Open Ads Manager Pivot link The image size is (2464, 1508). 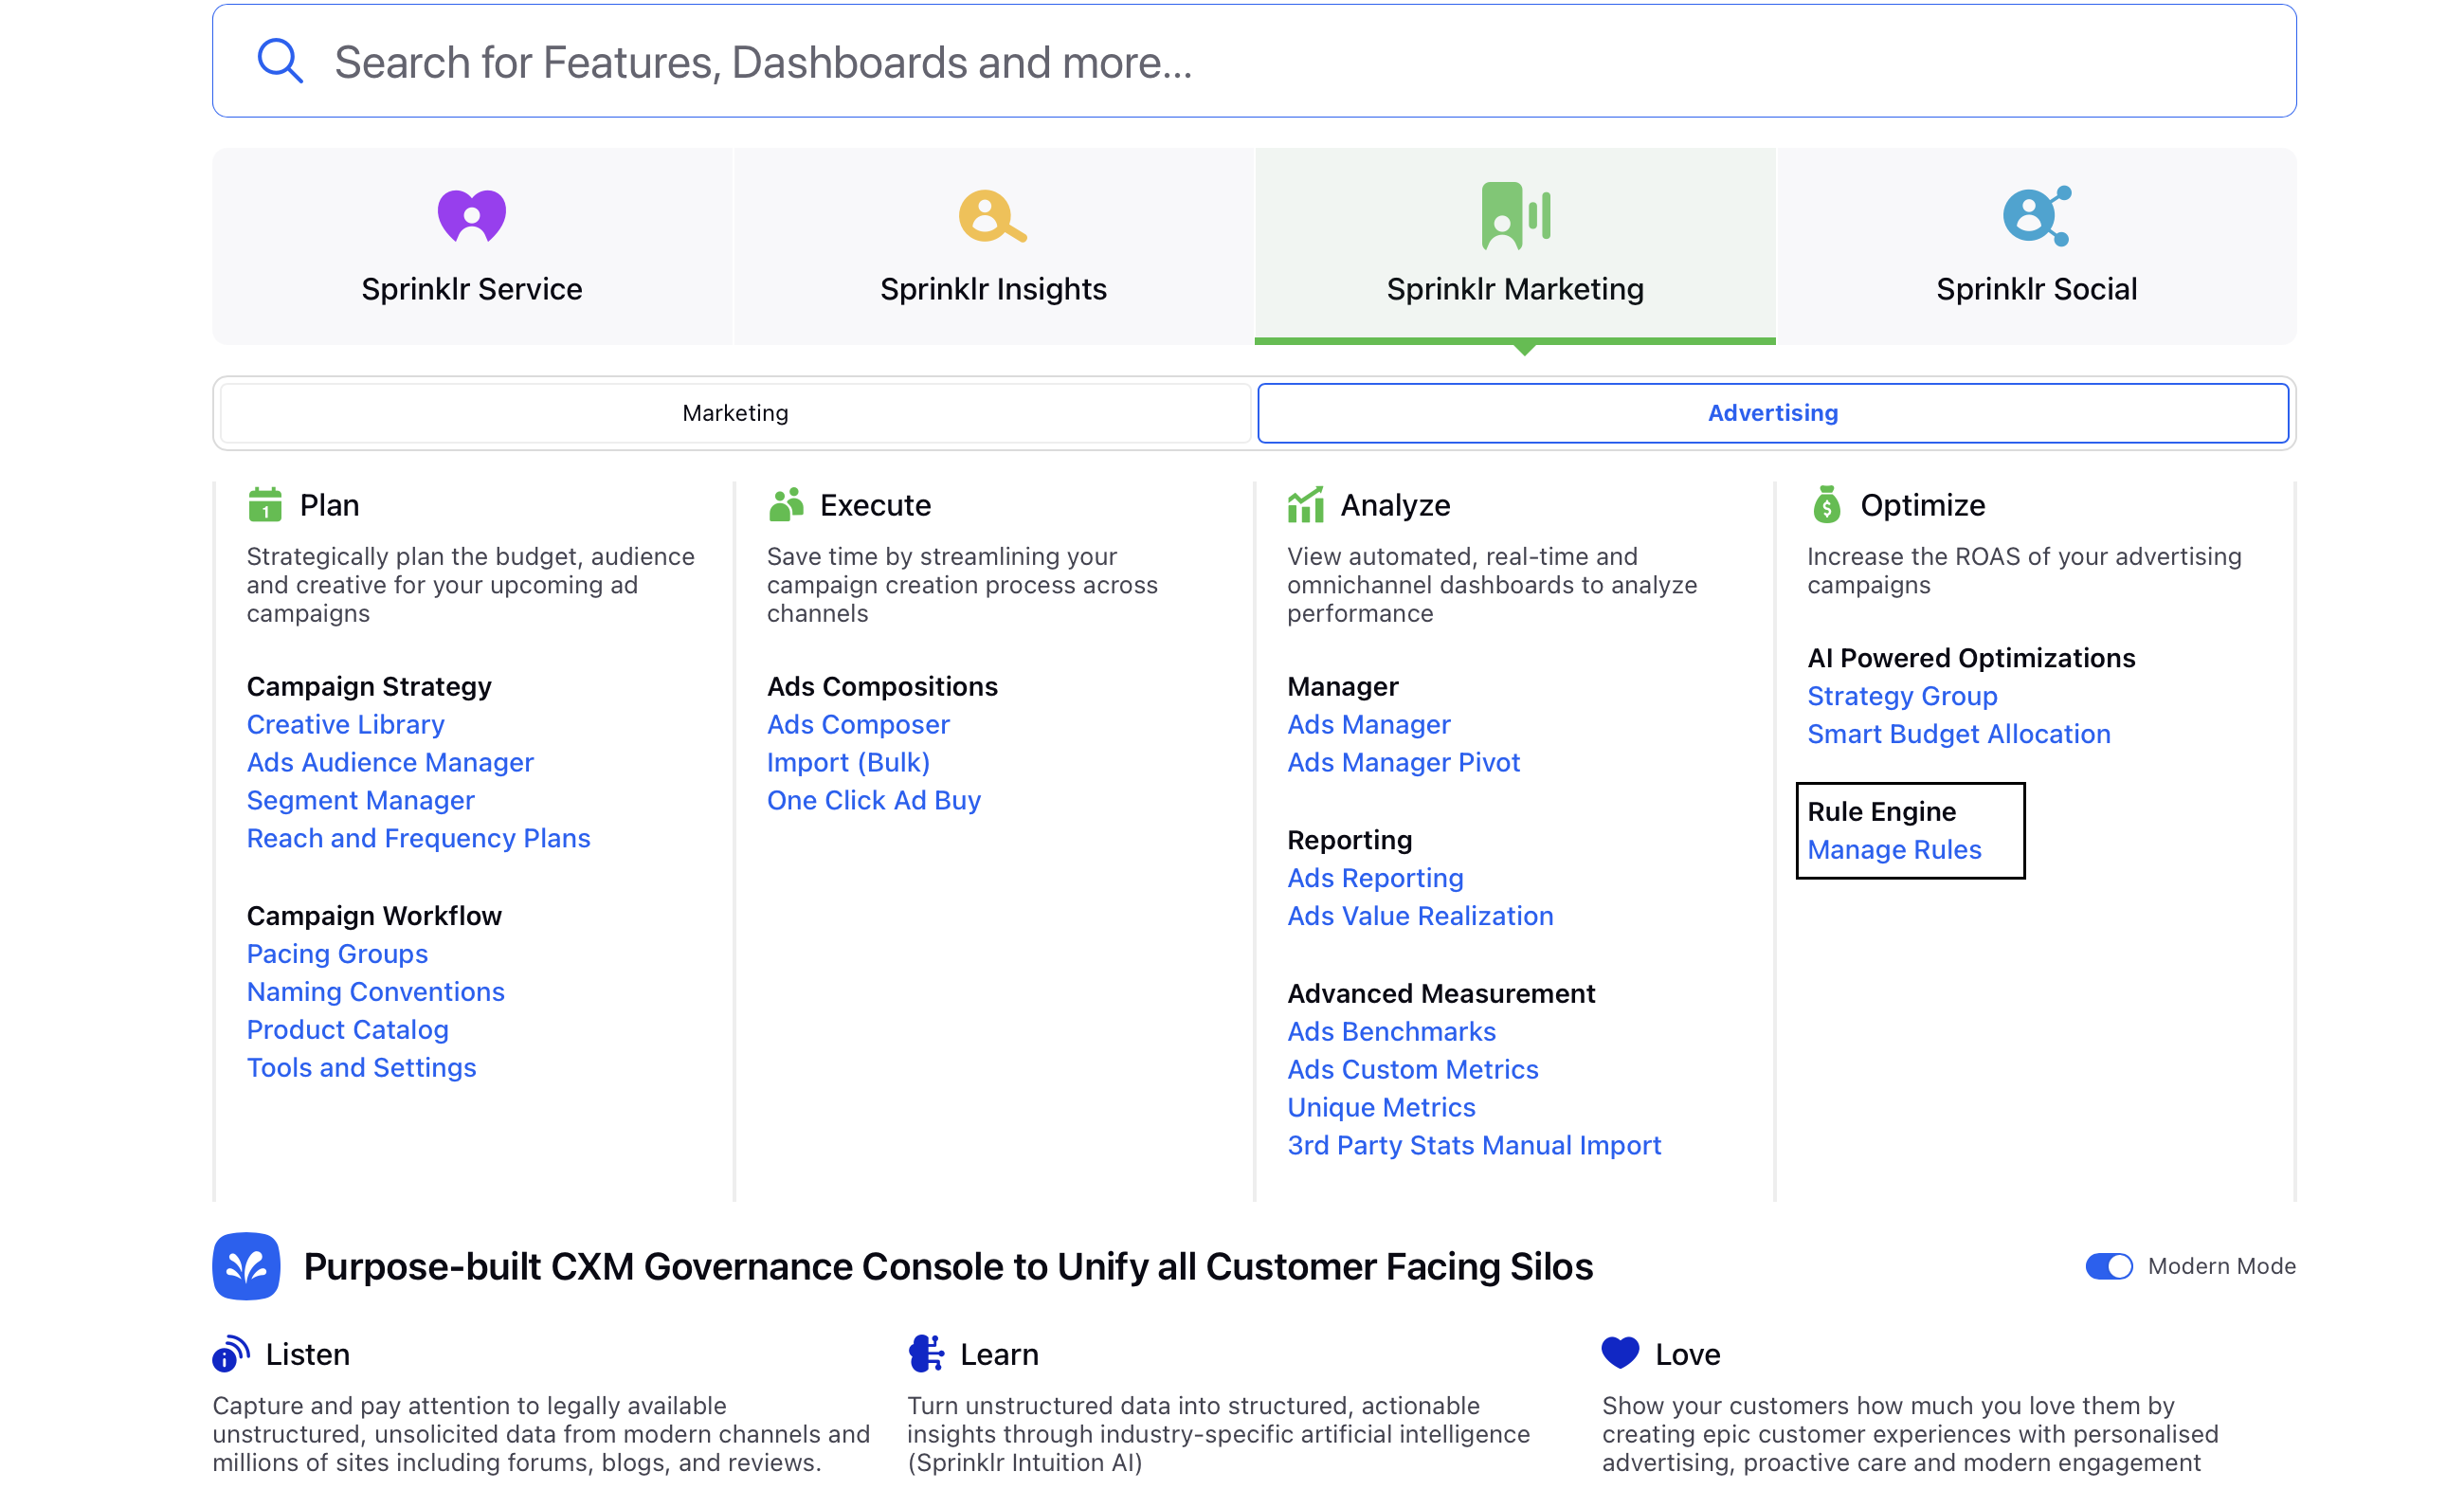point(1403,762)
